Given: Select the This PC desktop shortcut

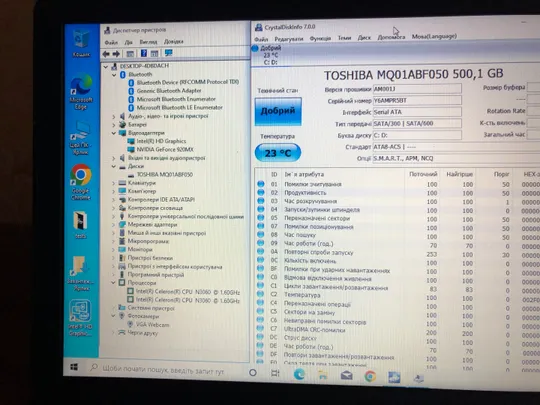Looking at the screenshot, I should [x=81, y=138].
